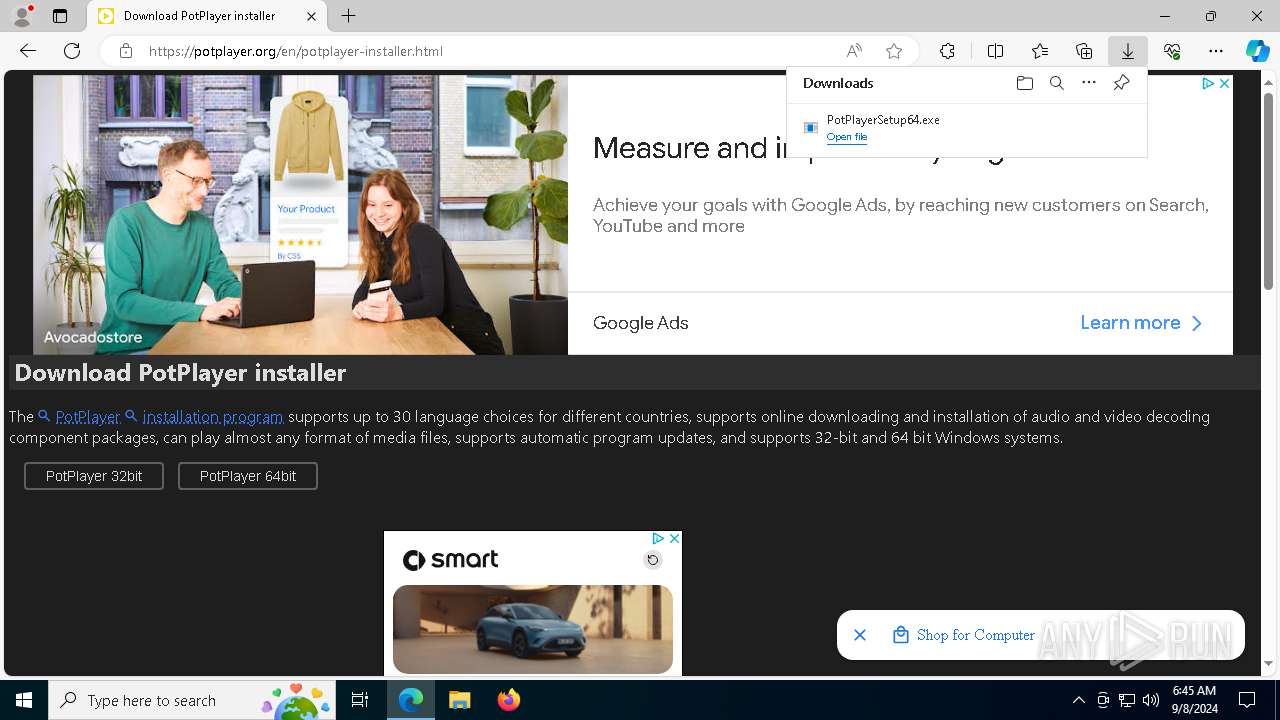1280x720 pixels.
Task: Refresh the page with reload icon
Action: [x=72, y=51]
